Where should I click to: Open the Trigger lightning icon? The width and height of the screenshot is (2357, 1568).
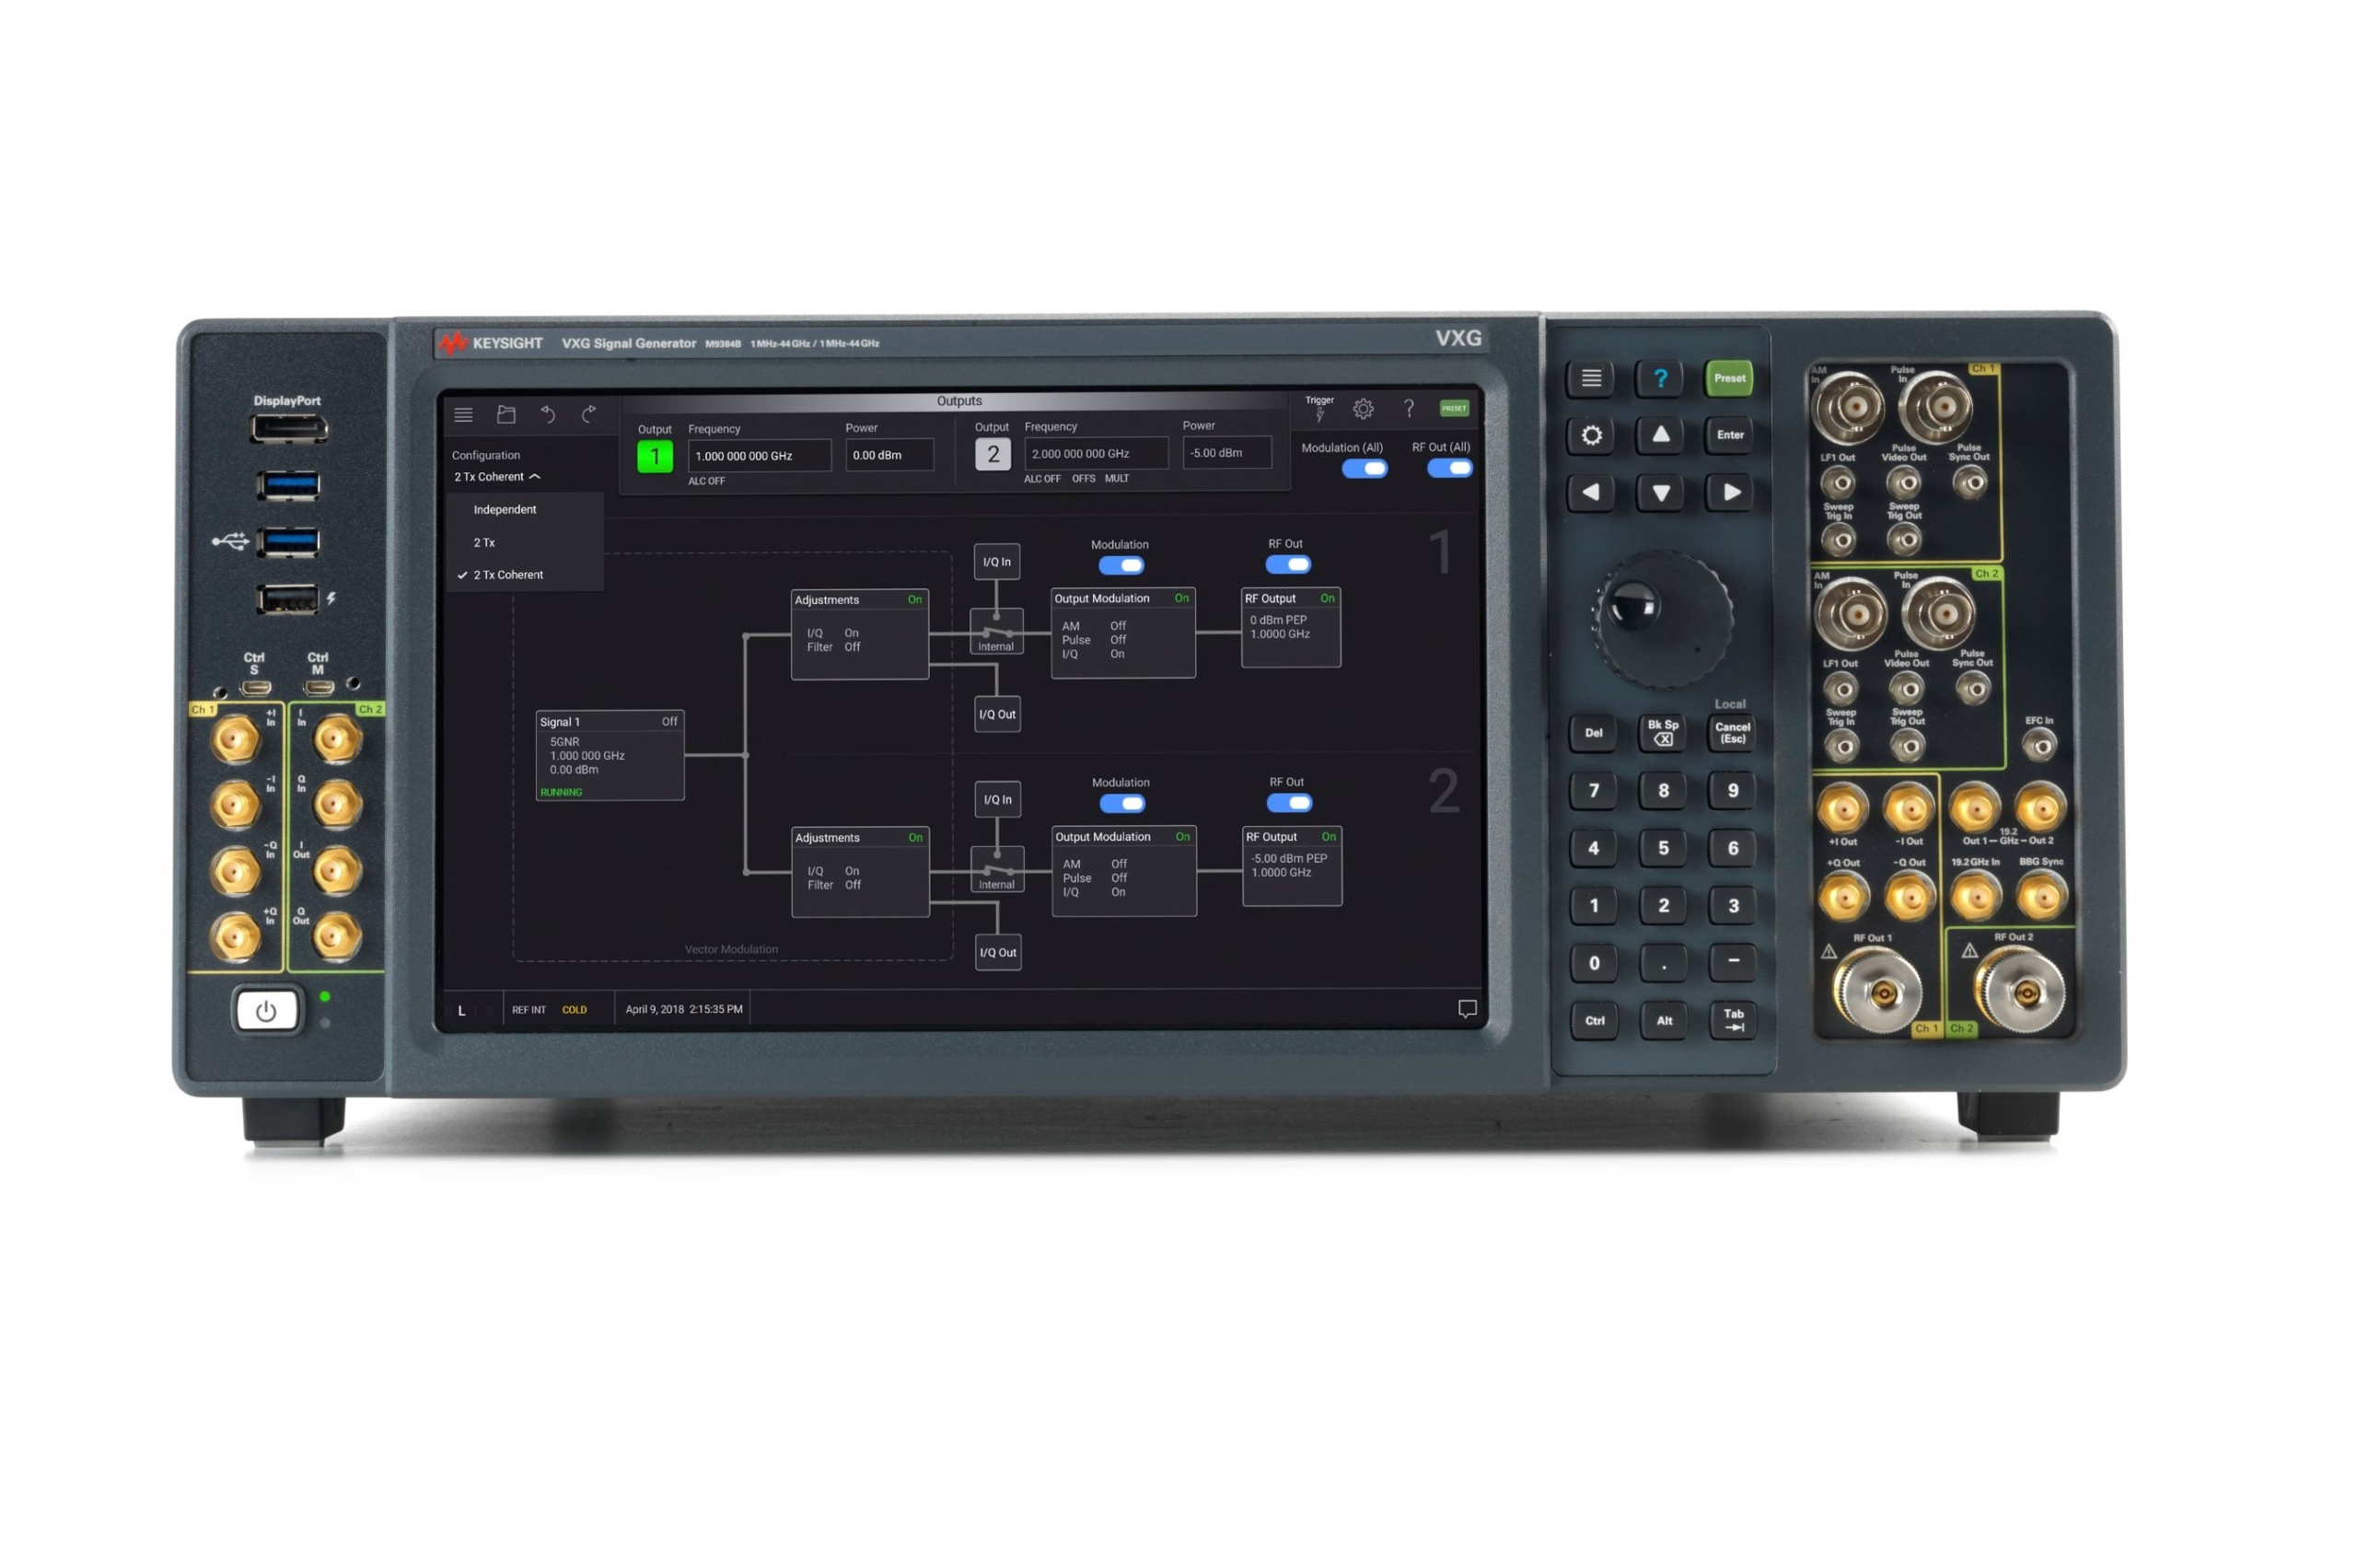coord(1319,412)
